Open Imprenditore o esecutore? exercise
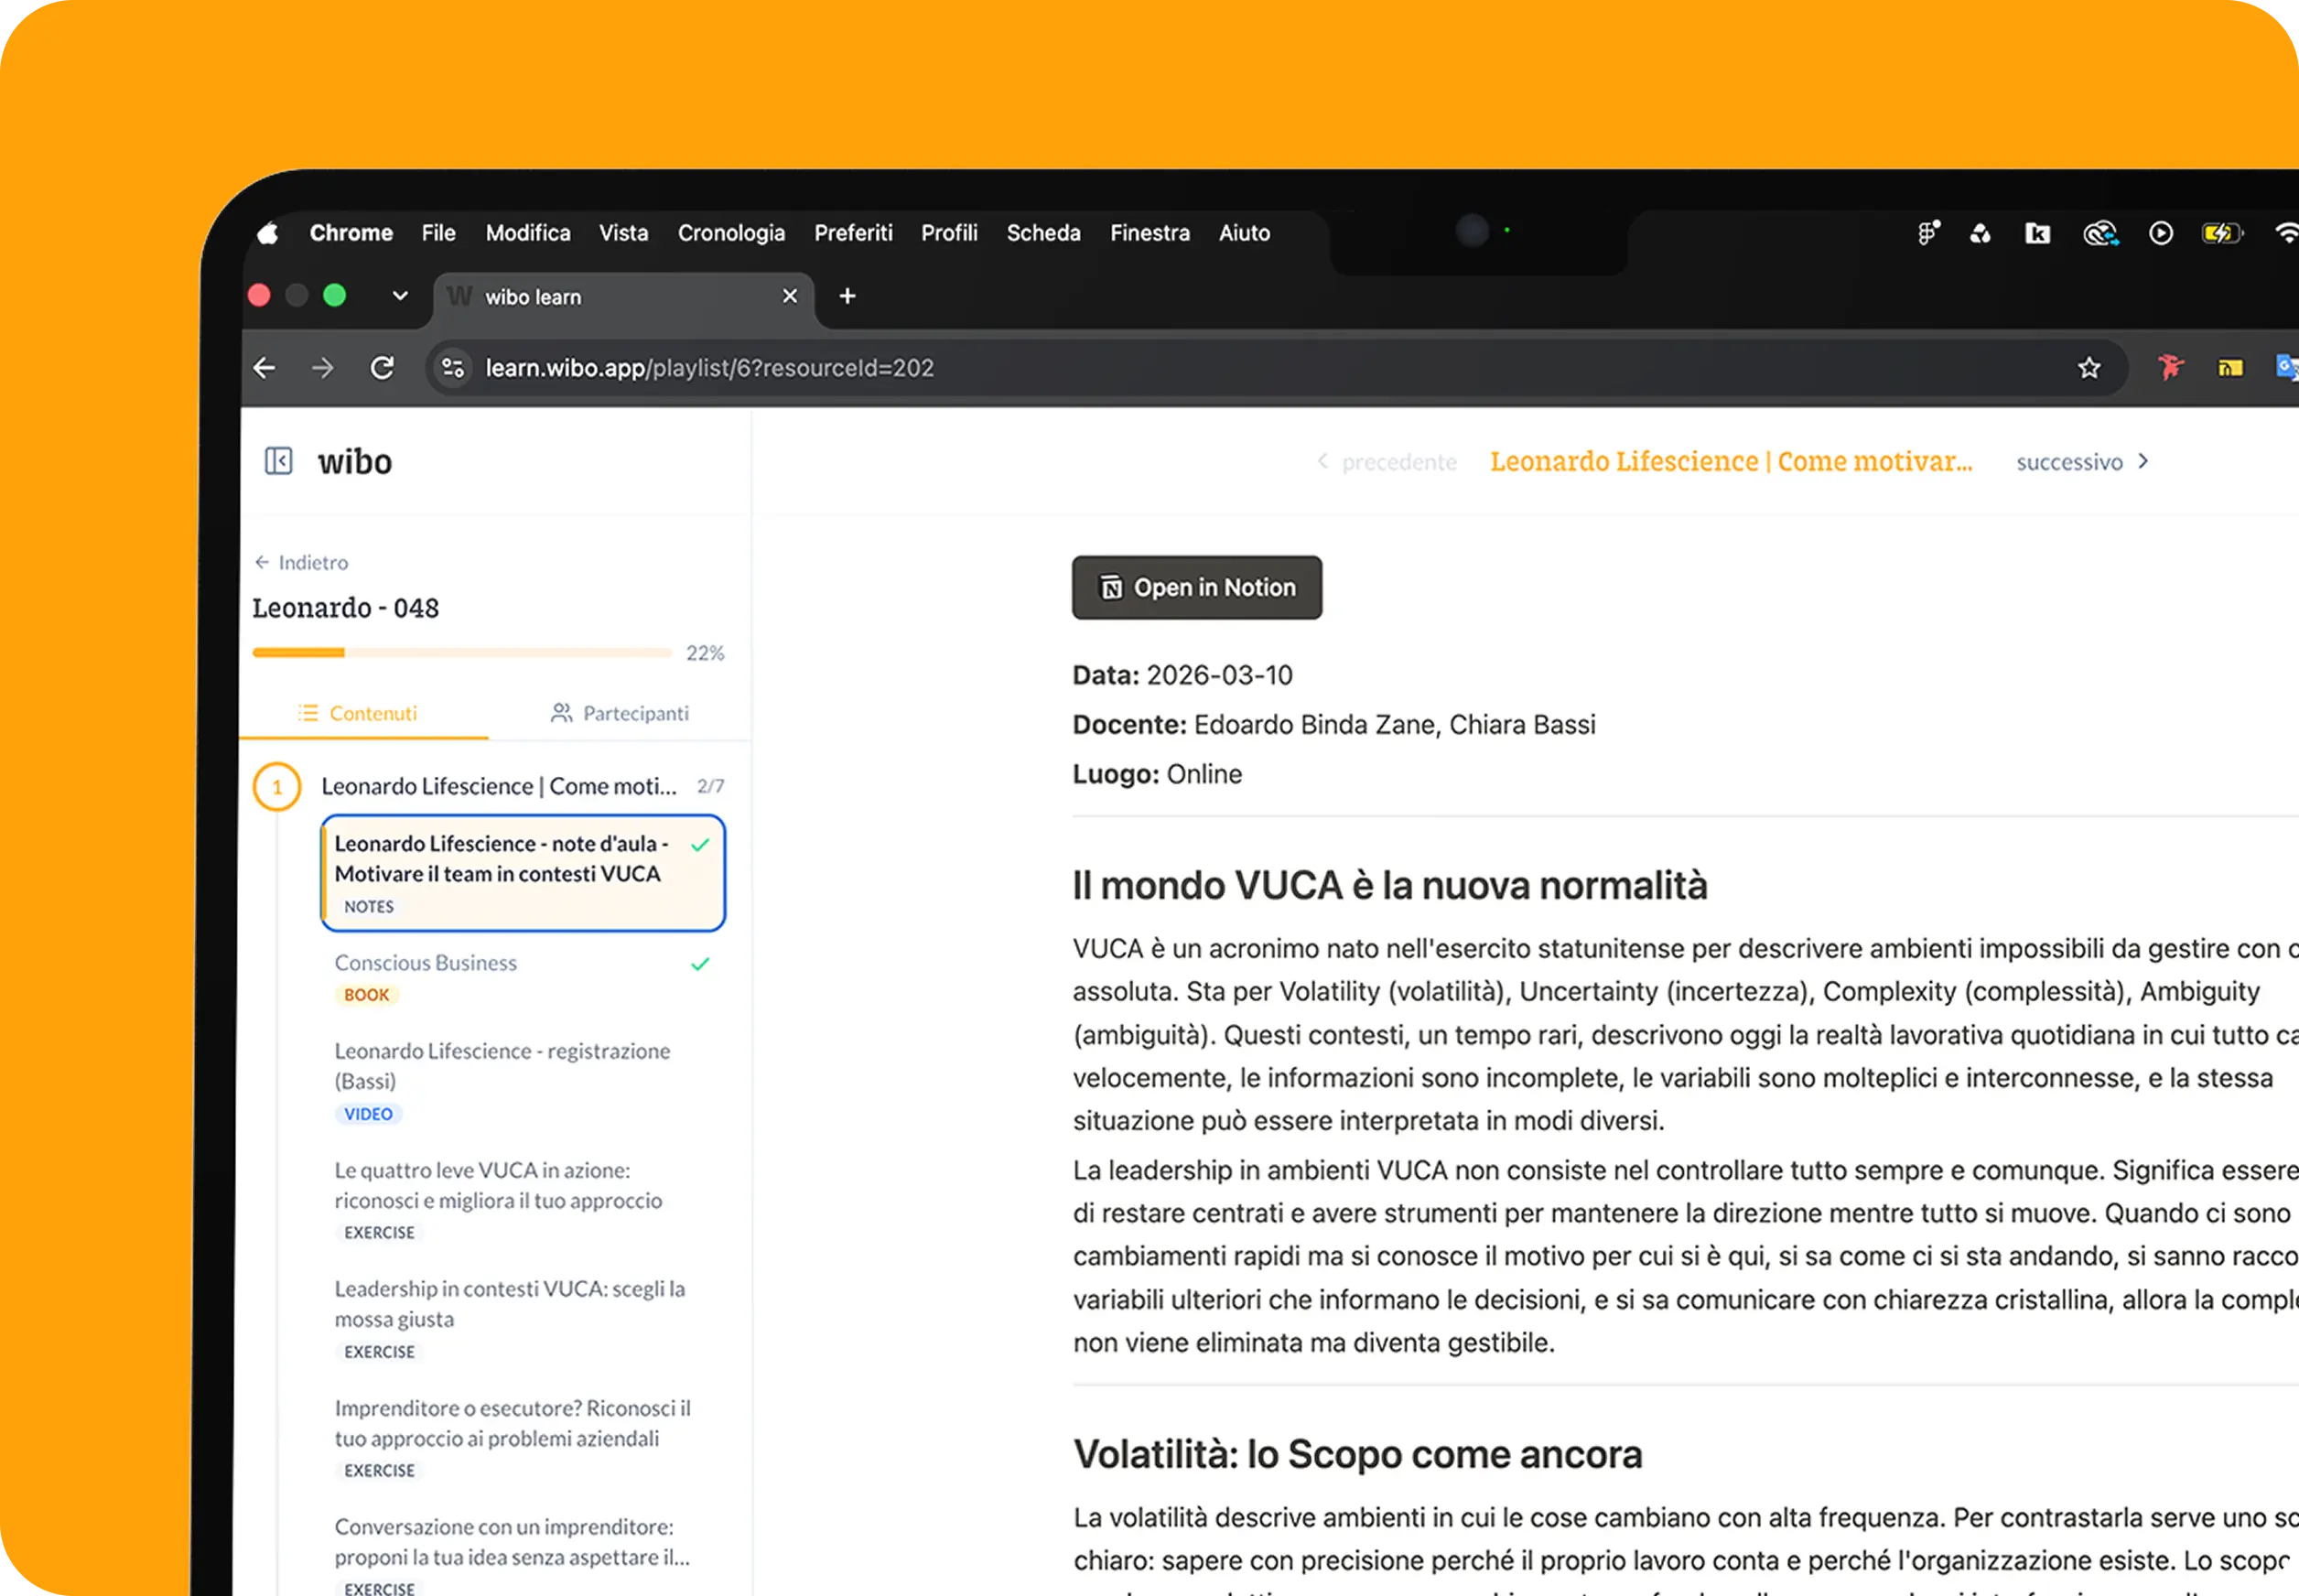 point(523,1438)
